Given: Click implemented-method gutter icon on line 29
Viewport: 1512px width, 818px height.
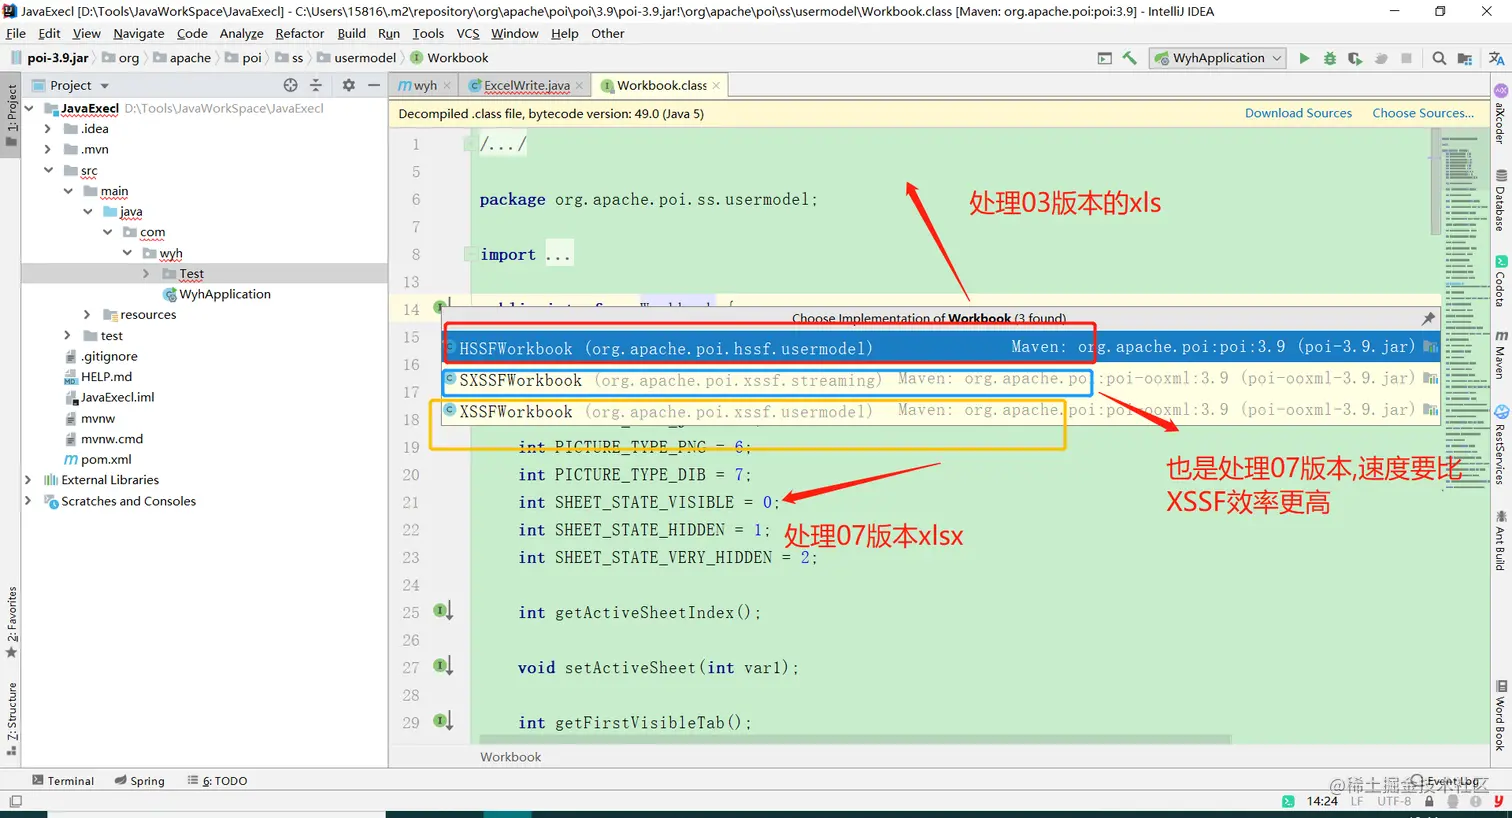Looking at the screenshot, I should [442, 721].
